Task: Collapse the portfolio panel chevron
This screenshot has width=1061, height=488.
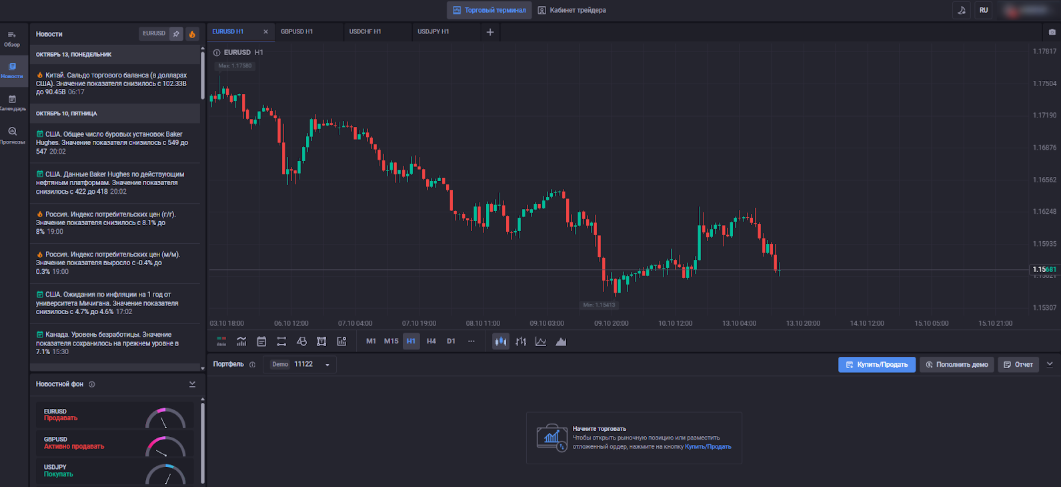Action: coord(1050,364)
